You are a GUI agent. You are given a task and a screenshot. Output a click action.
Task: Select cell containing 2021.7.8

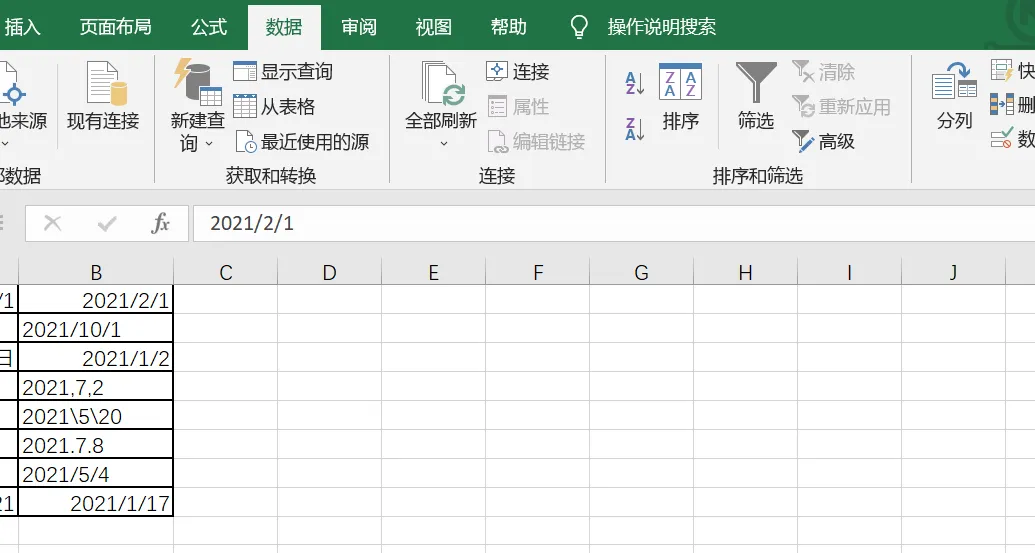[x=96, y=445]
